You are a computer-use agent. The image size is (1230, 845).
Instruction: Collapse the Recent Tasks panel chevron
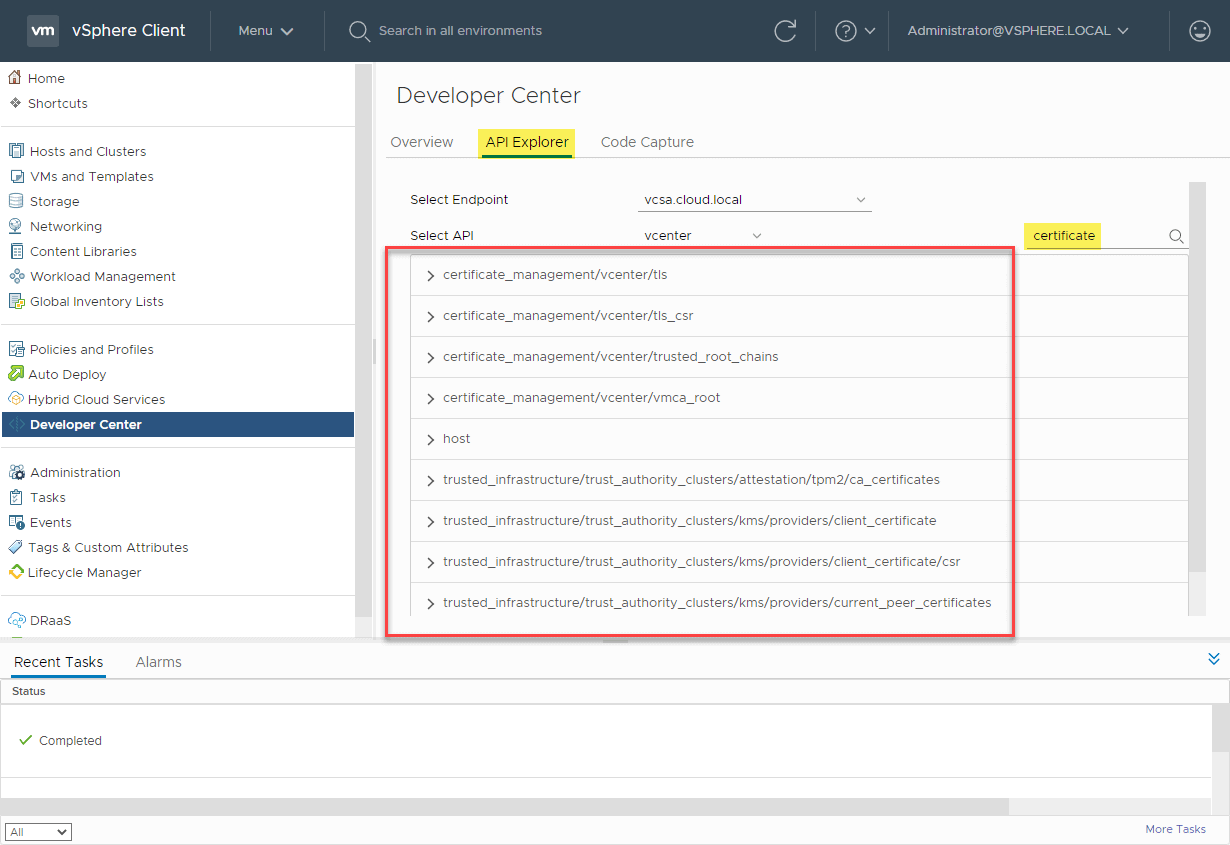1214,659
